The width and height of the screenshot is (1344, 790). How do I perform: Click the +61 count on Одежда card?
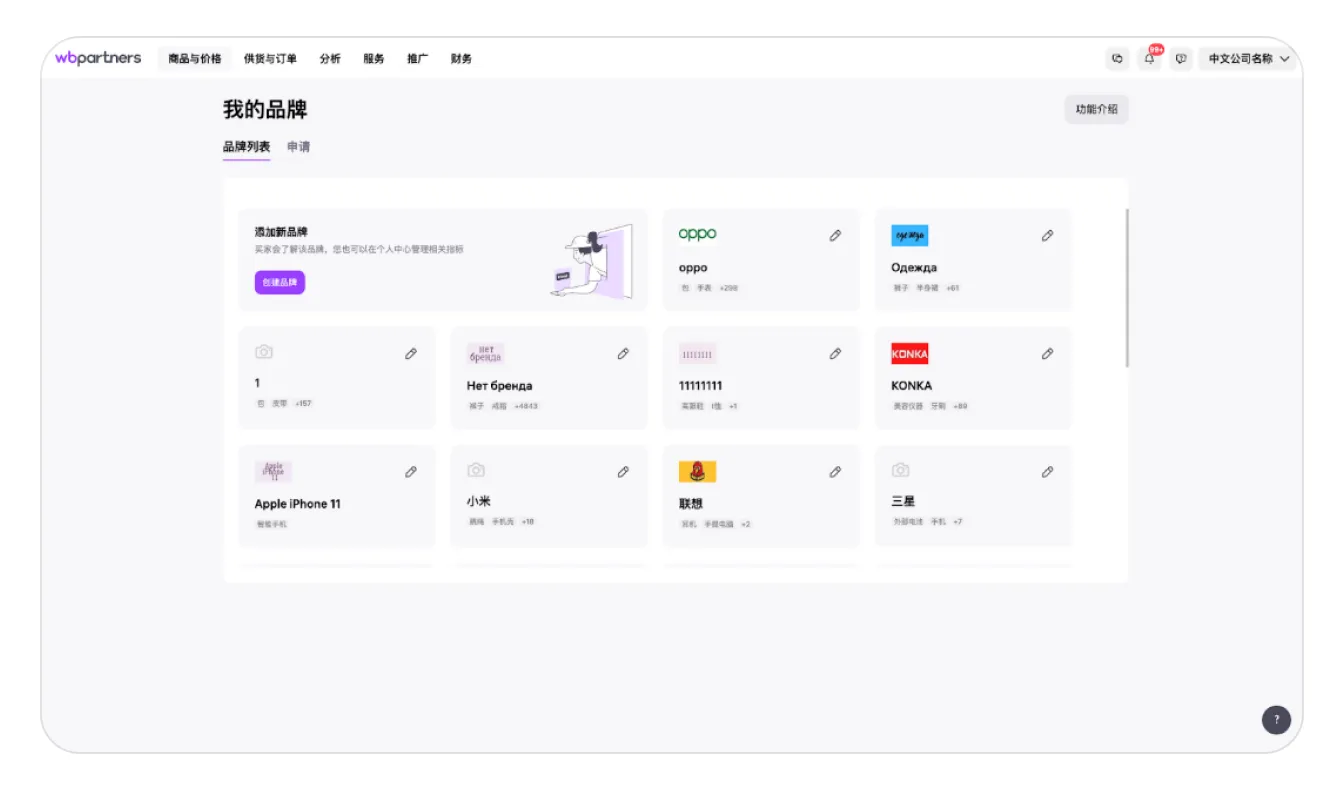pyautogui.click(x=953, y=288)
